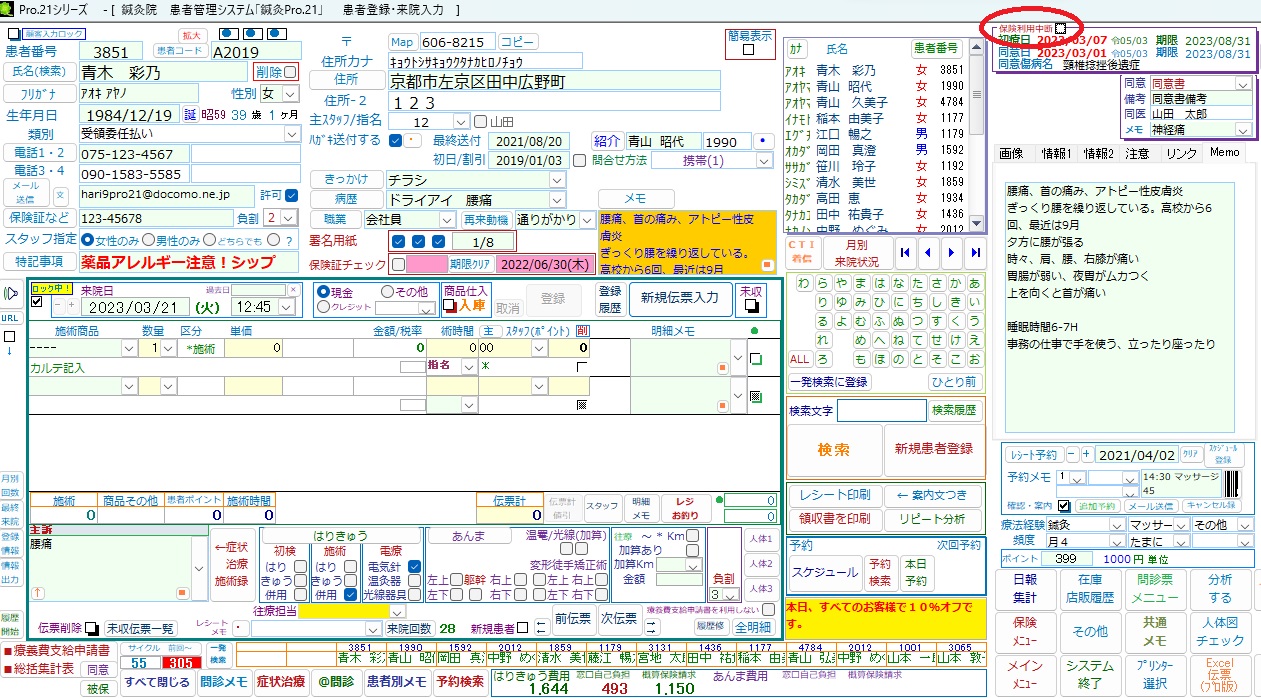Select その他 payment radio button

click(387, 291)
